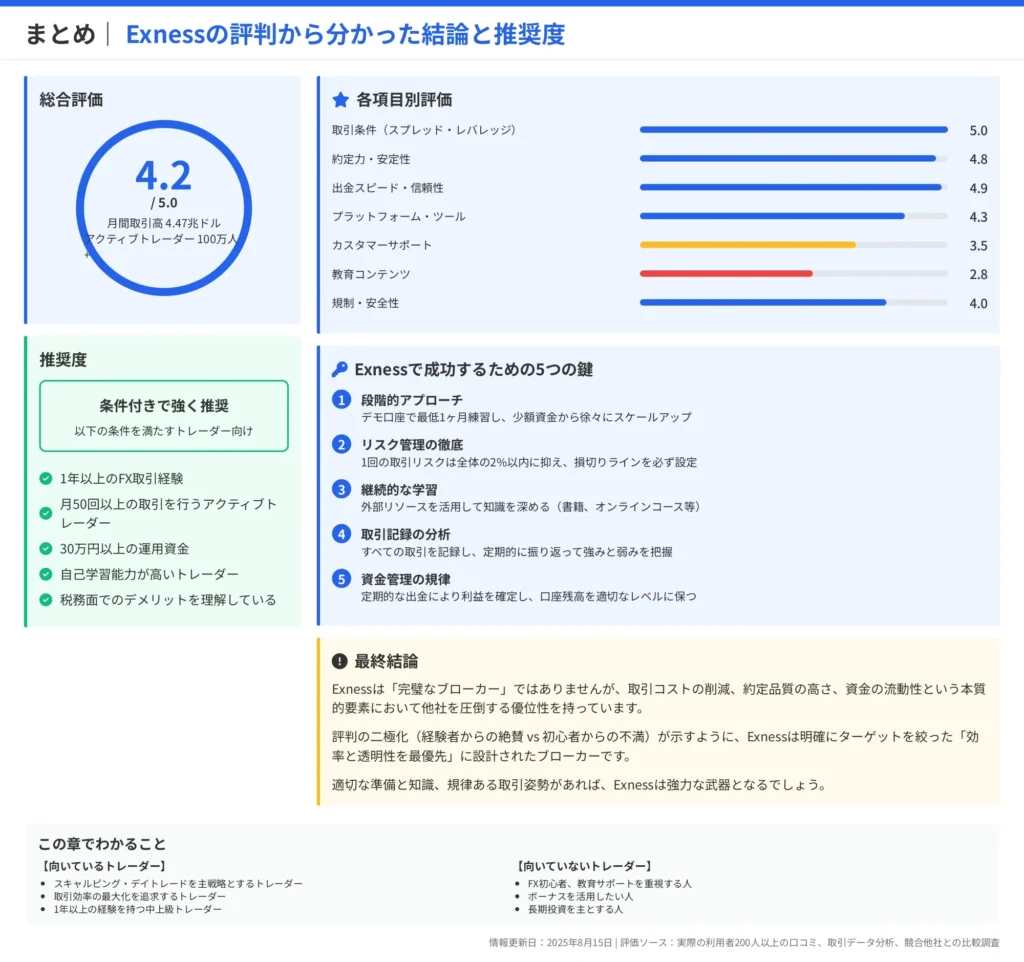The height and width of the screenshot is (962, 1024).
Task: Click the 取引記録の分析 title
Action: (406, 534)
